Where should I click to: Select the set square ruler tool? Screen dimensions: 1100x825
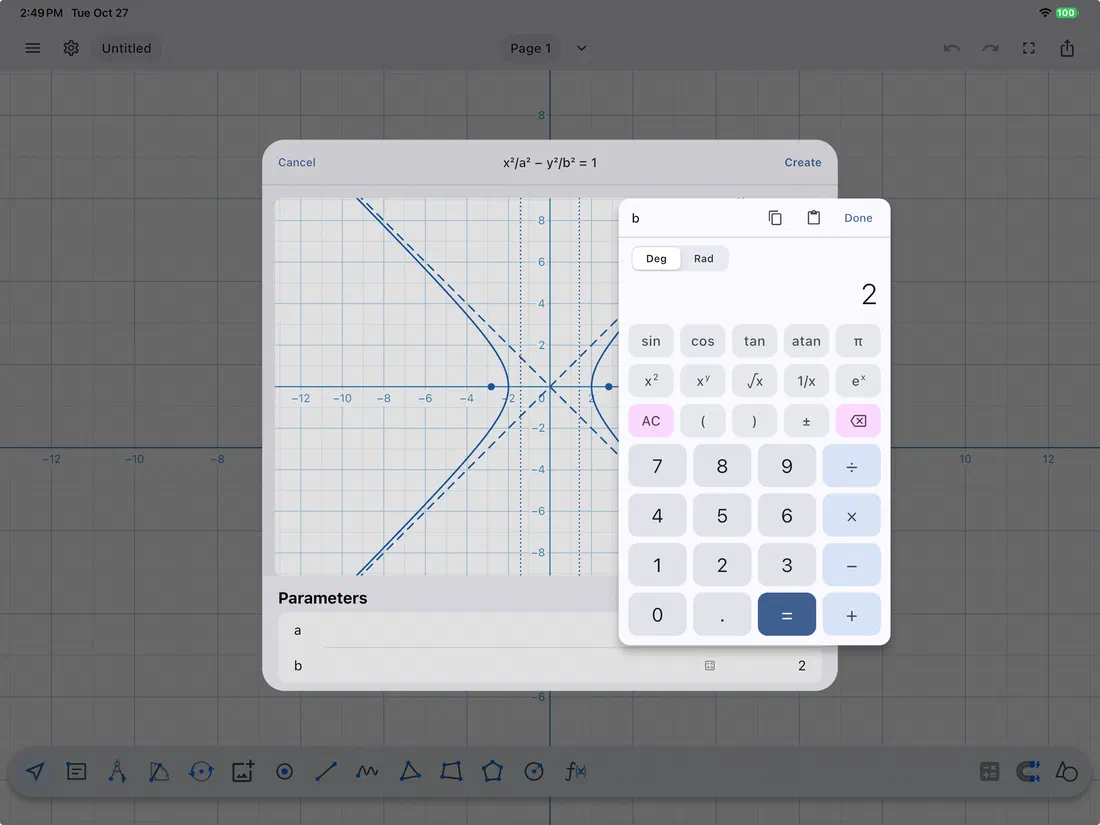tap(159, 772)
